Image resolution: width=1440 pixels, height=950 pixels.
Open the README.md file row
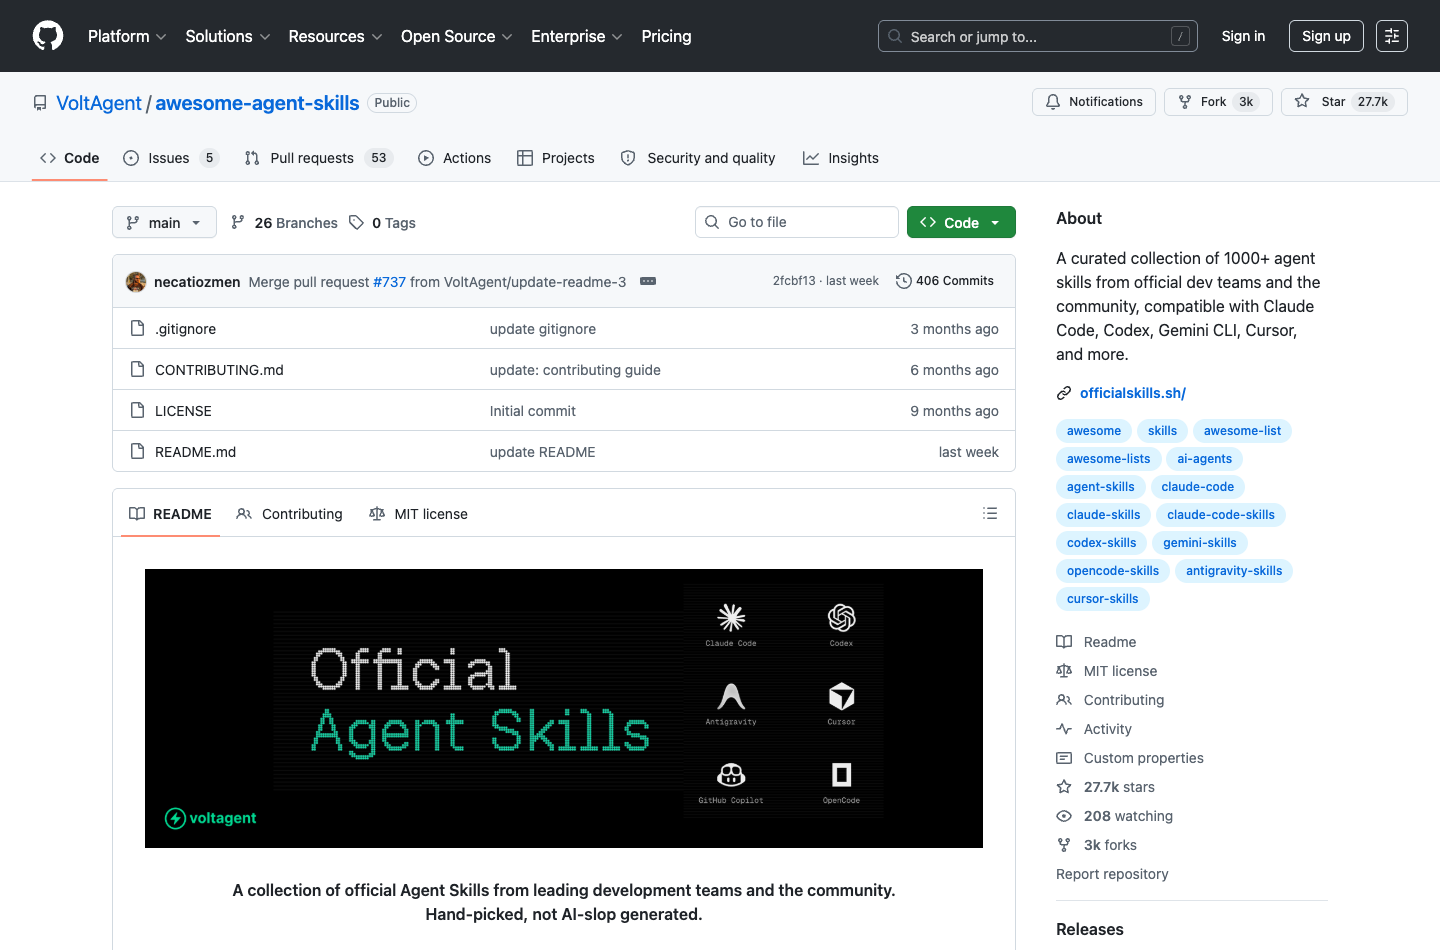pos(564,452)
